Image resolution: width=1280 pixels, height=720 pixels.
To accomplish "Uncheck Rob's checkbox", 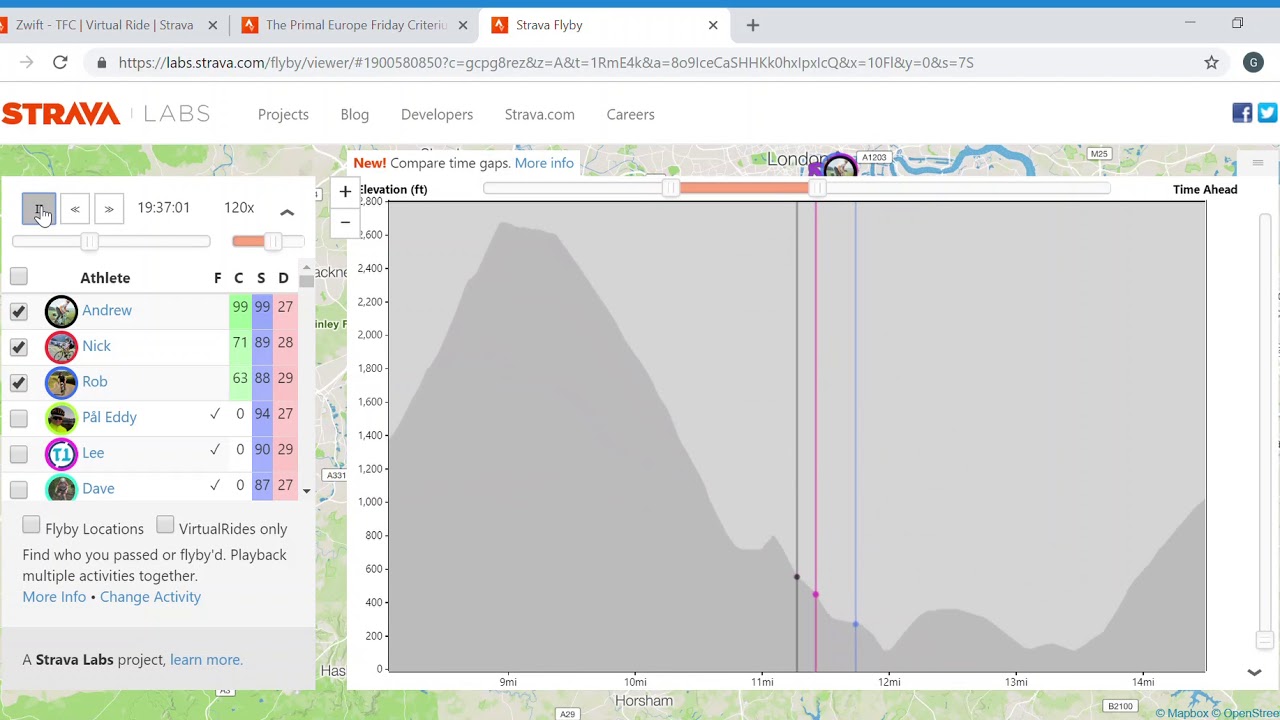I will [x=18, y=383].
